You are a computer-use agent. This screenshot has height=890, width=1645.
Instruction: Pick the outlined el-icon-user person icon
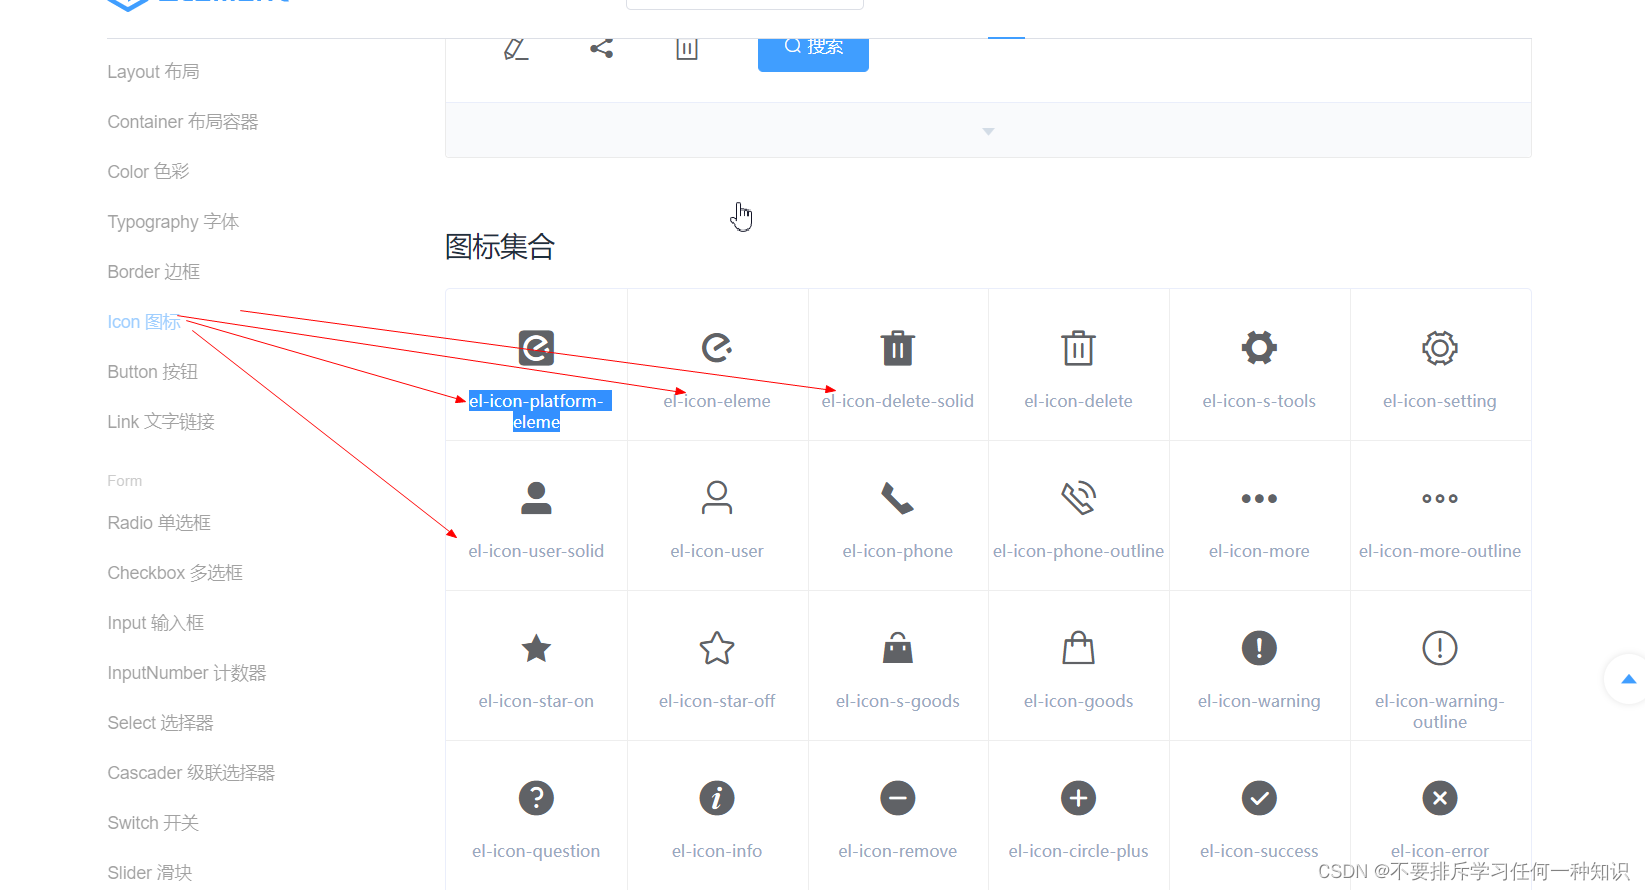coord(717,498)
